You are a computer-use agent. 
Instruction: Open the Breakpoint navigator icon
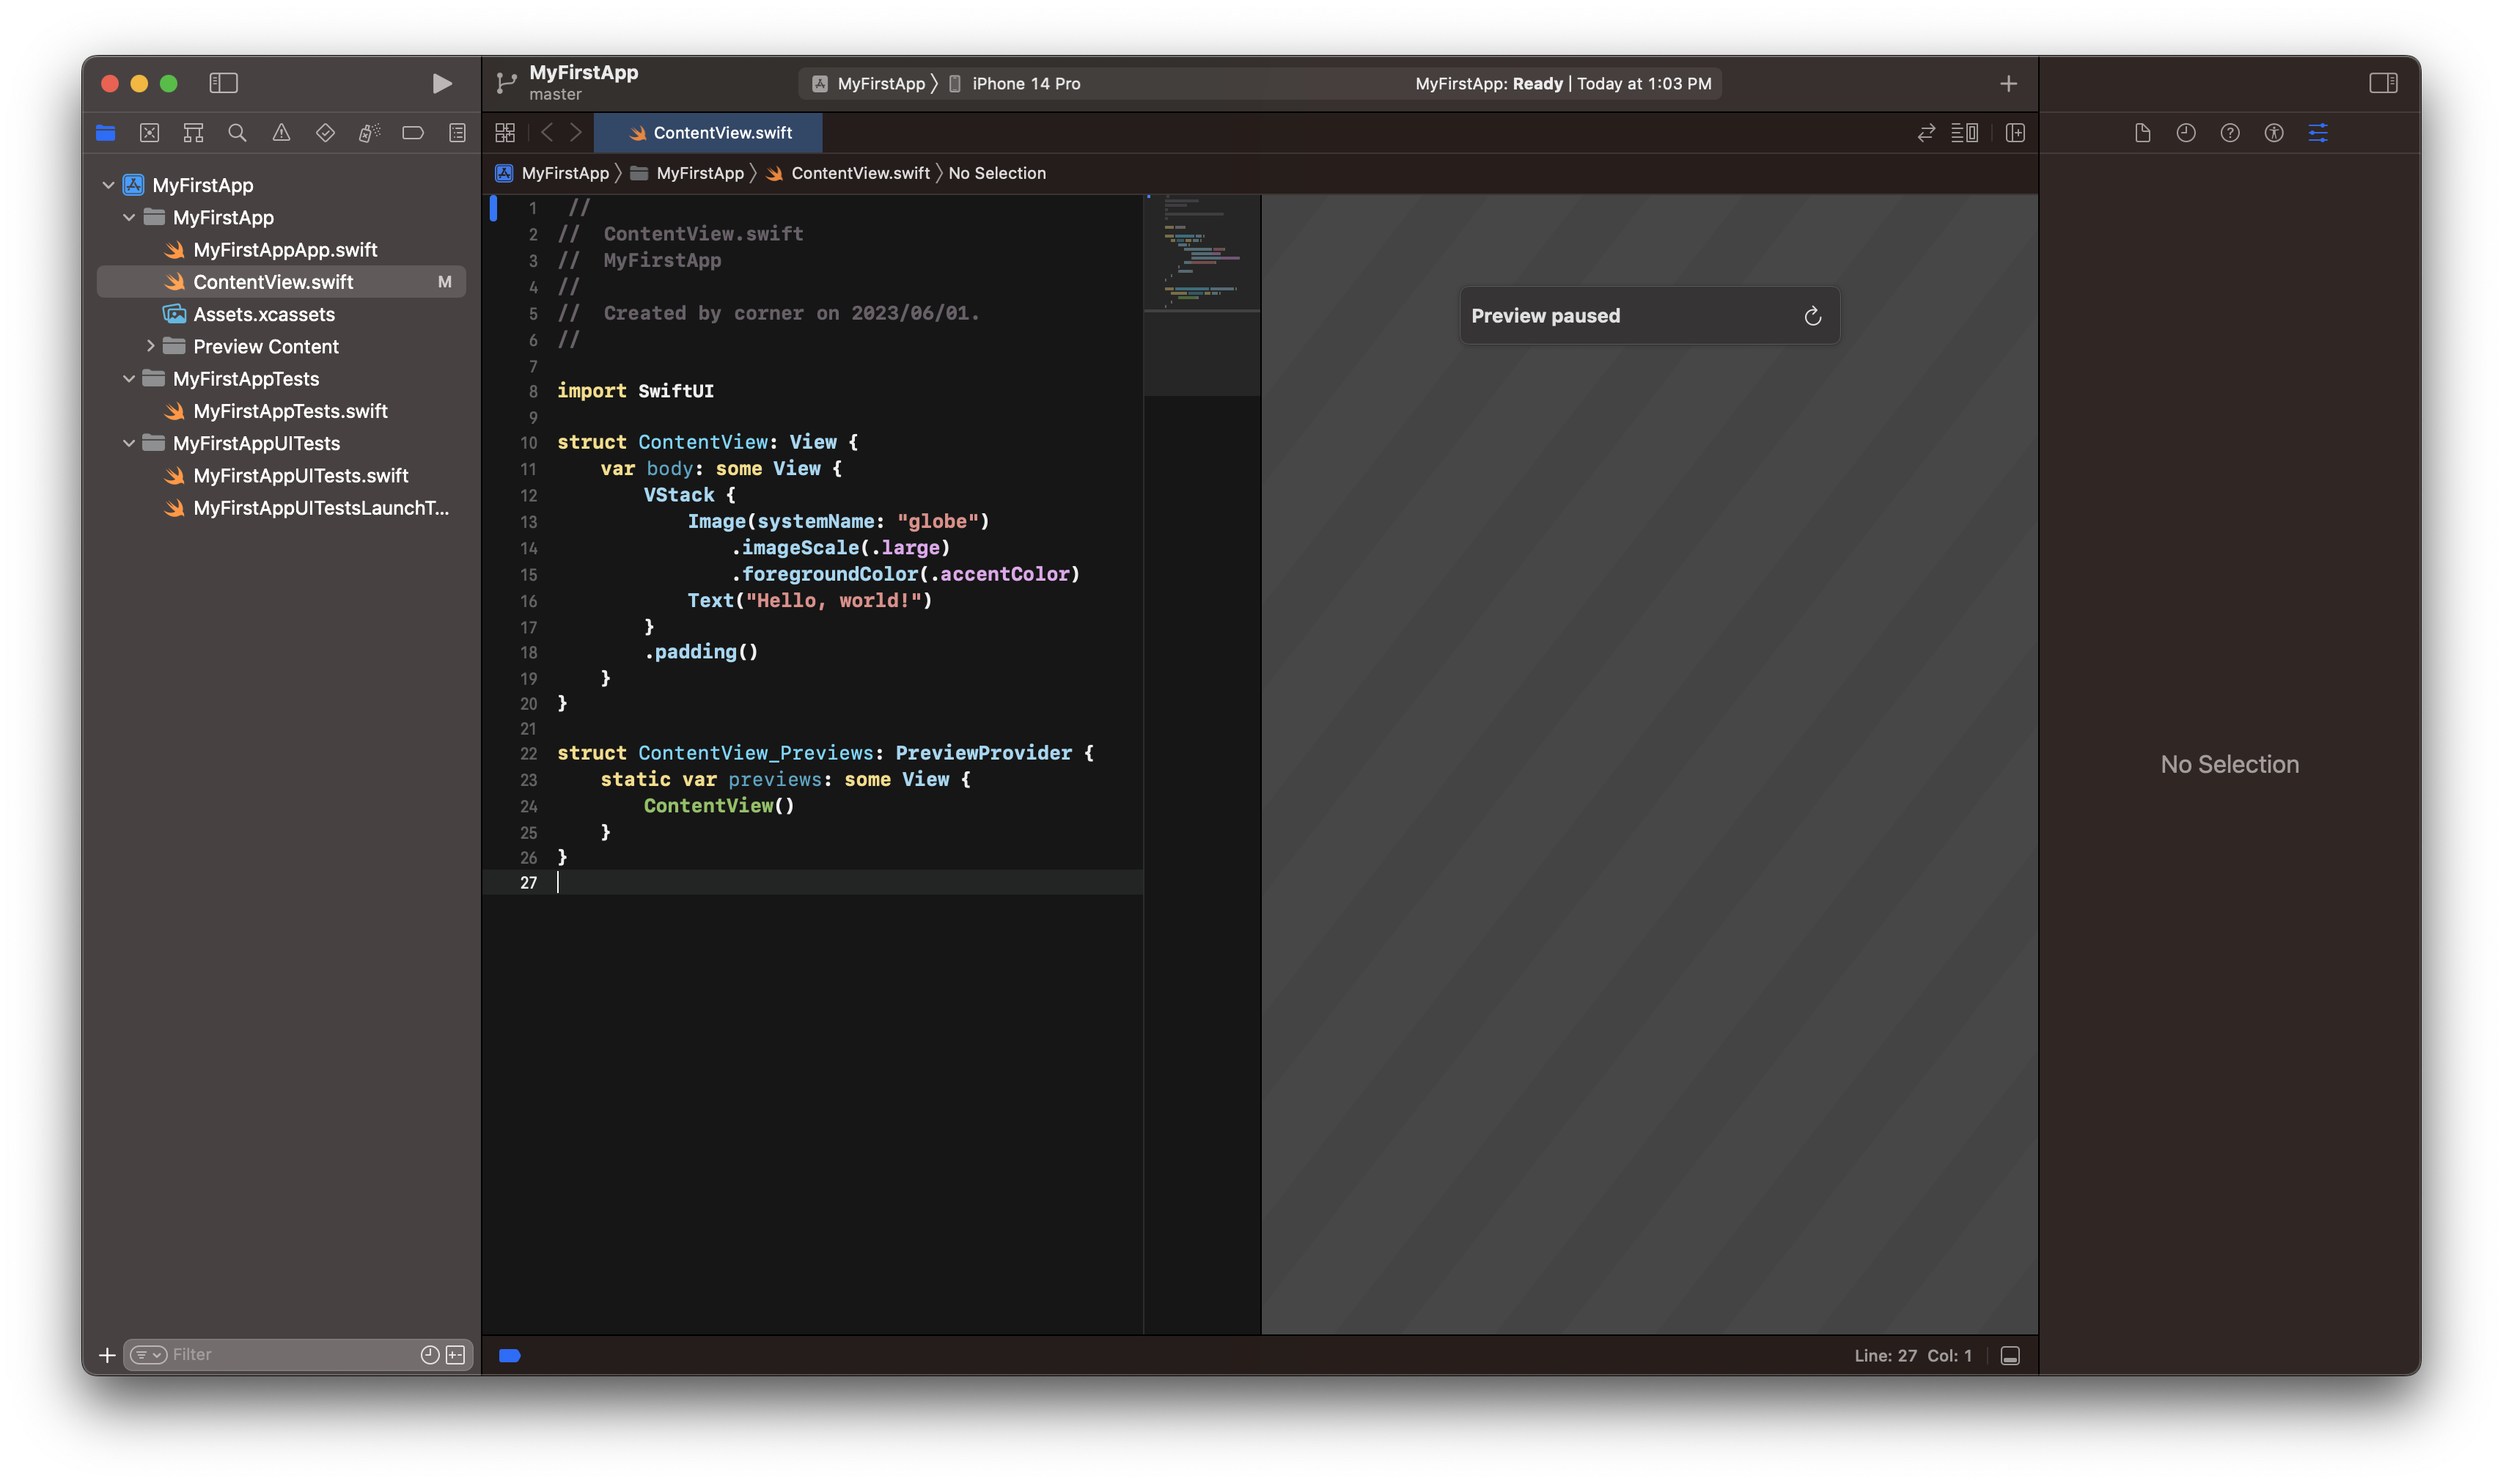pos(413,133)
